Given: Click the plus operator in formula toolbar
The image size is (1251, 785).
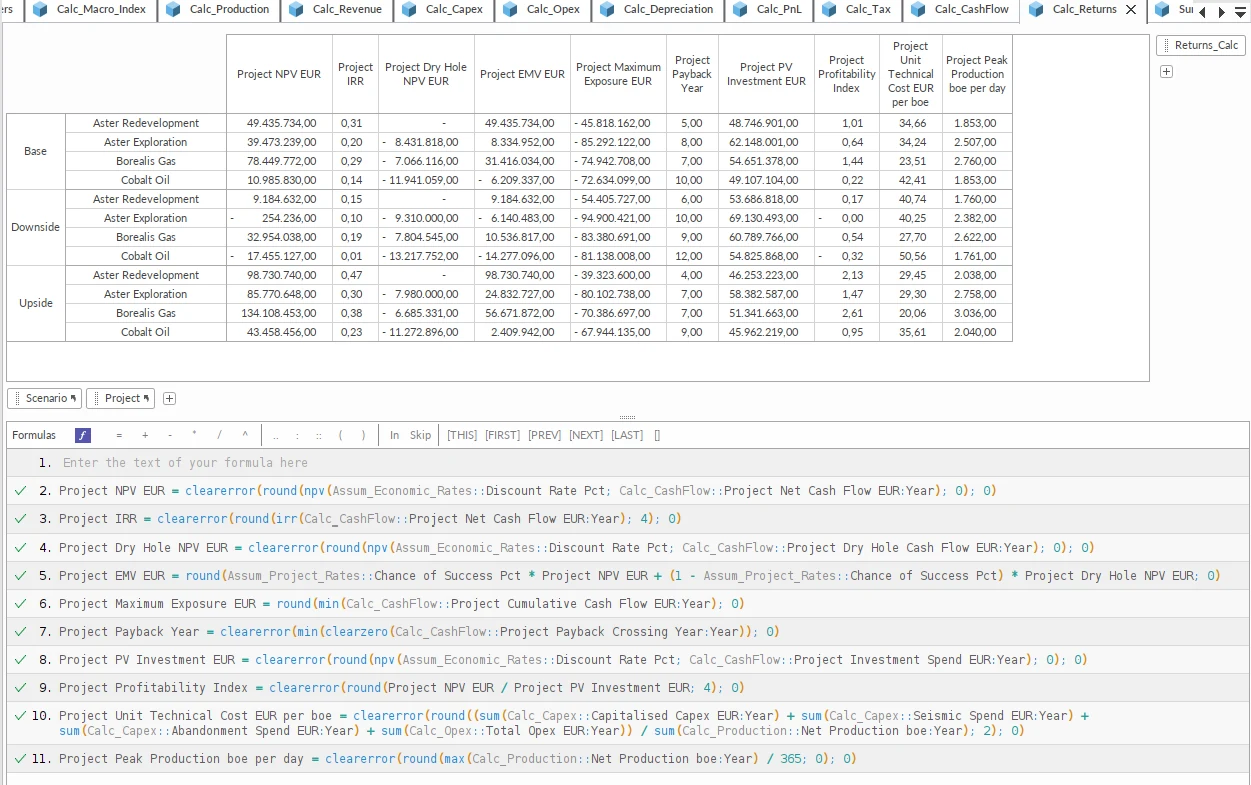Looking at the screenshot, I should click(x=145, y=435).
